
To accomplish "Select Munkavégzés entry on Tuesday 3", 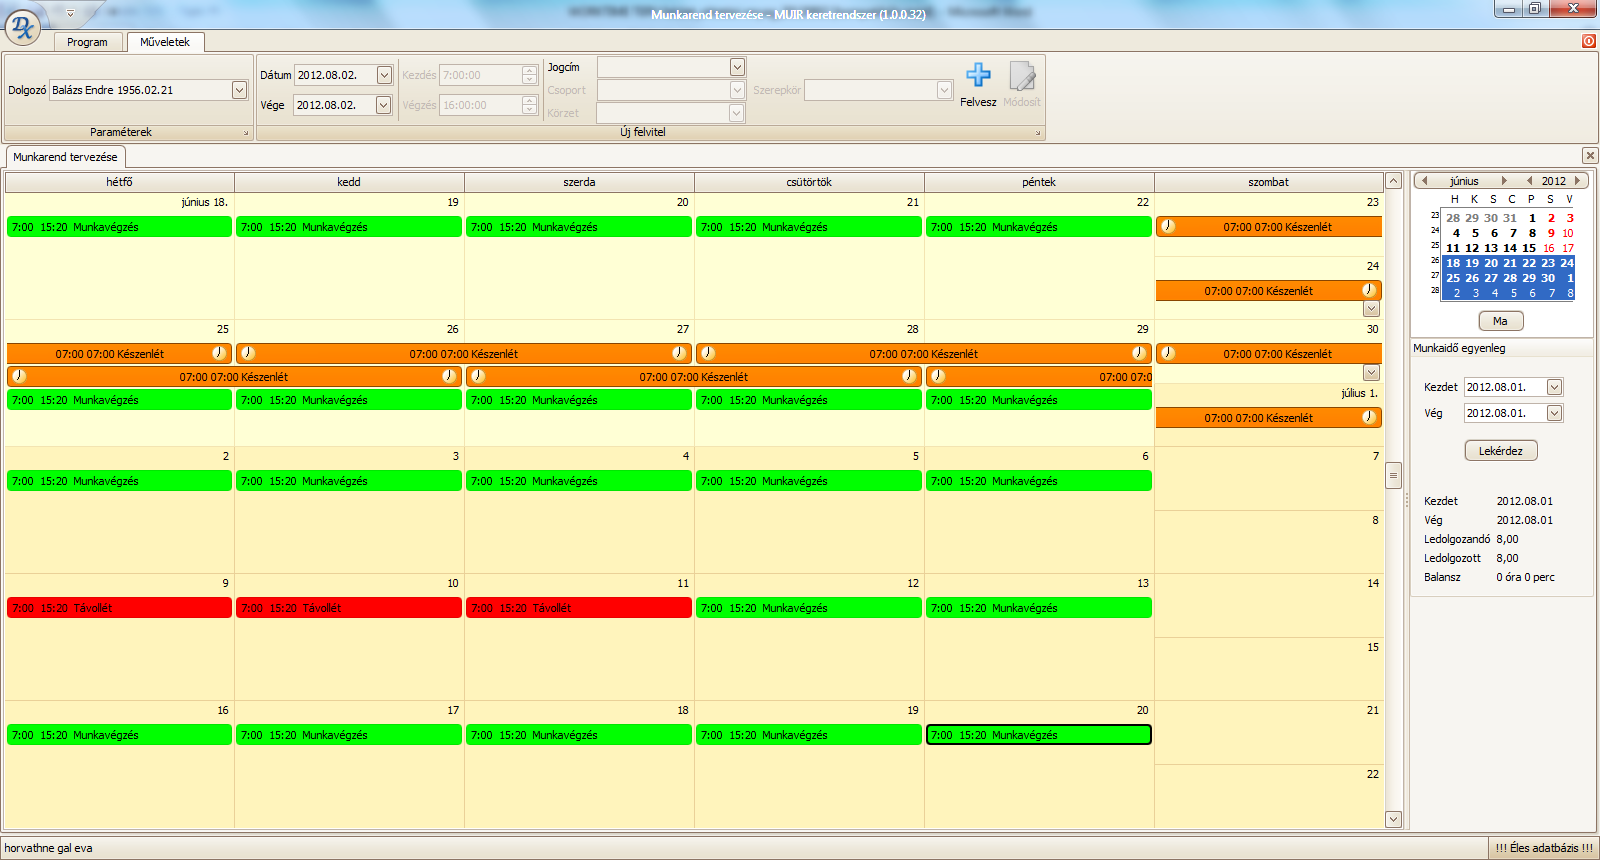I will click(x=349, y=481).
